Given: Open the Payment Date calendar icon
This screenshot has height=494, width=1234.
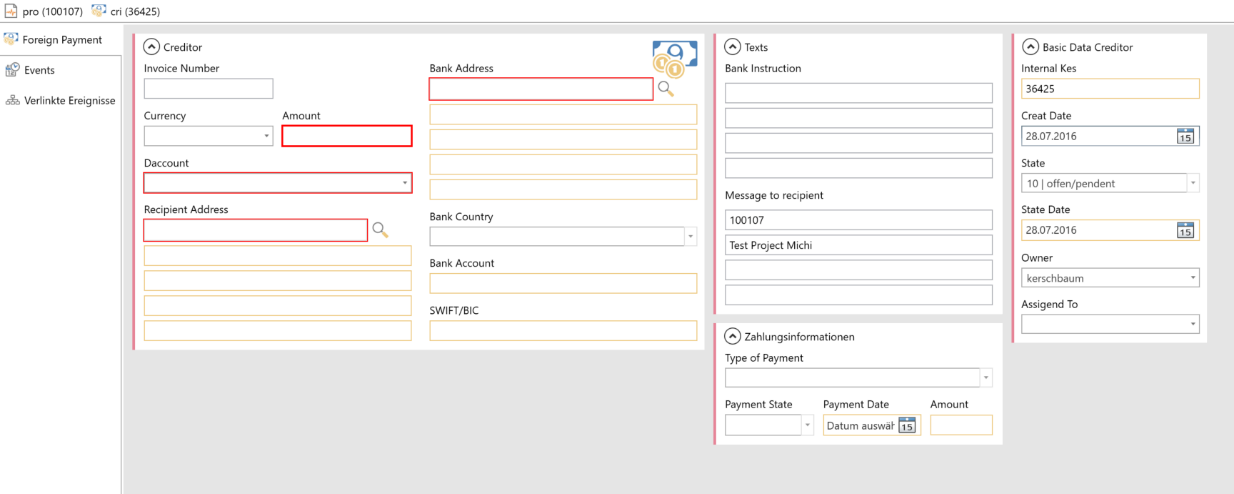Looking at the screenshot, I should click(907, 425).
